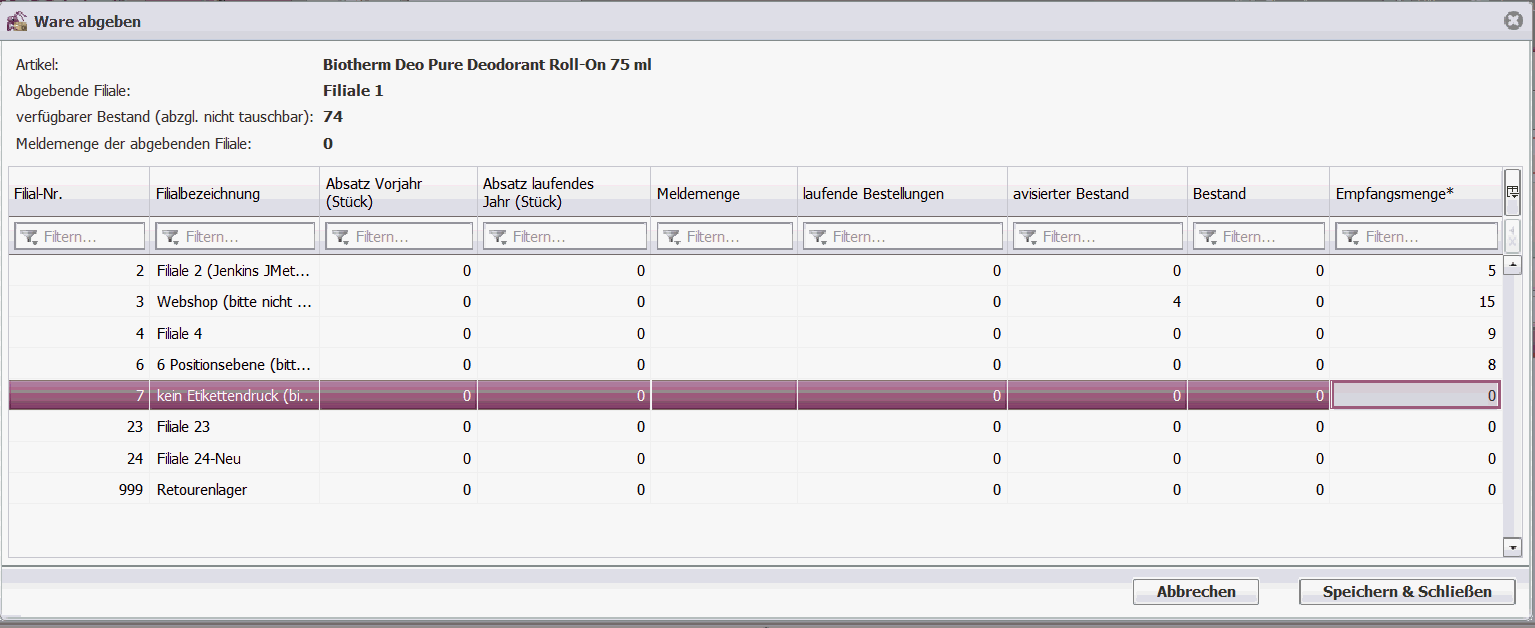The height and width of the screenshot is (628, 1535).
Task: Click the clear-filters icon beside filter row
Action: [x=1512, y=237]
